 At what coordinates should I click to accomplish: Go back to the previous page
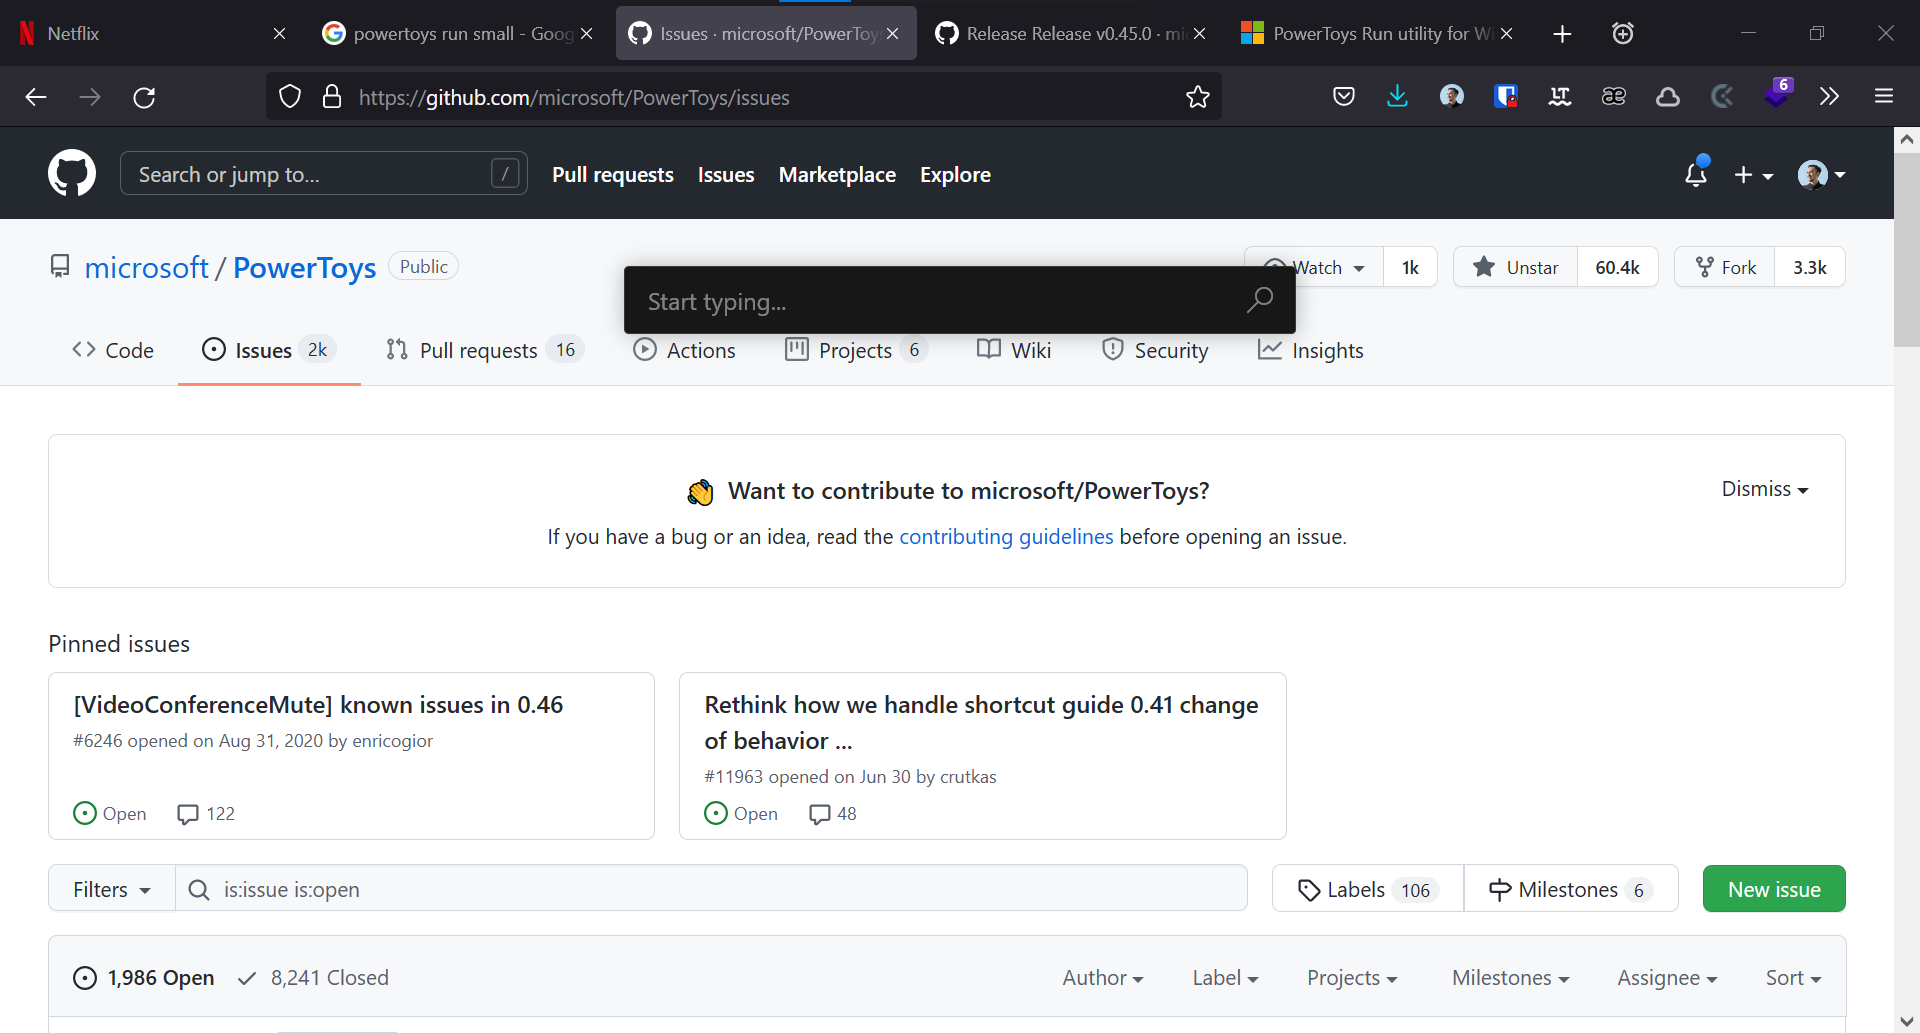point(36,97)
